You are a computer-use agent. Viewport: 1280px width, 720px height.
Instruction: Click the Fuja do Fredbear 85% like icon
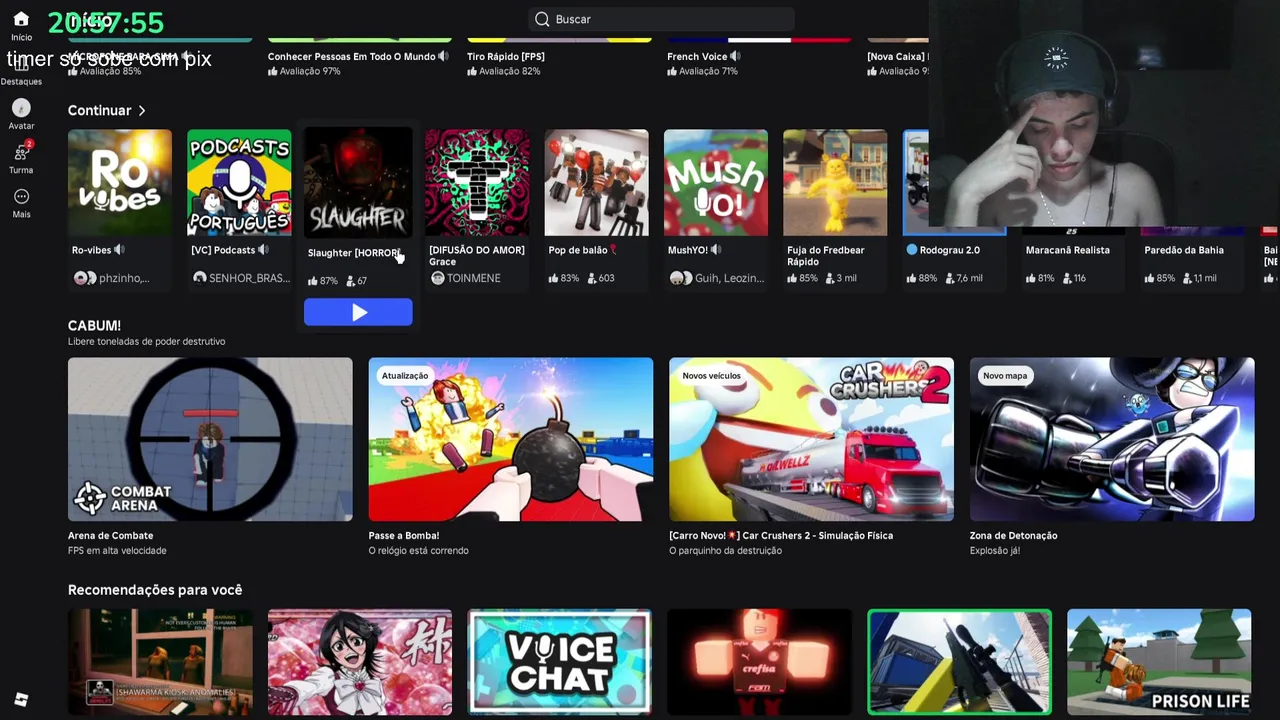pos(792,278)
